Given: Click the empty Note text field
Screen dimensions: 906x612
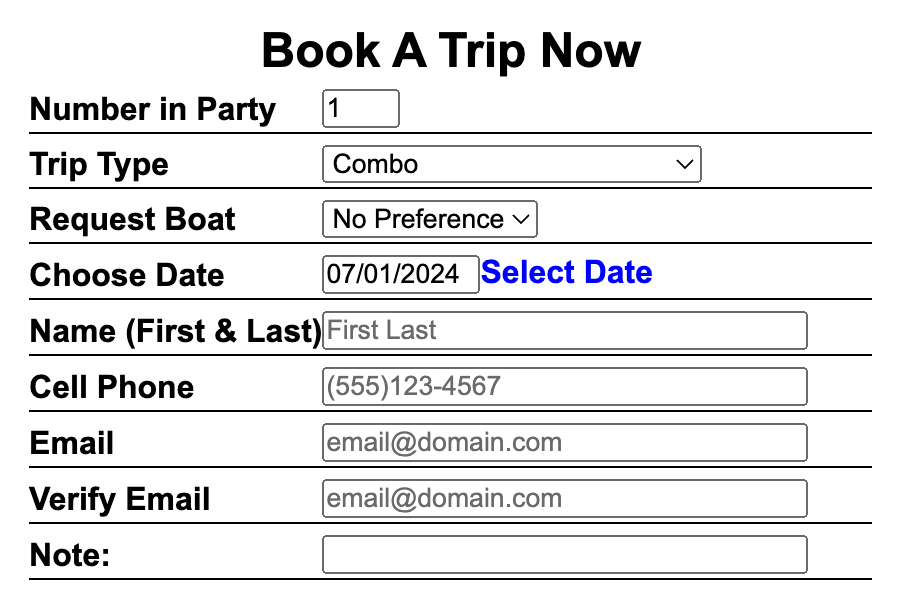Looking at the screenshot, I should coord(564,555).
